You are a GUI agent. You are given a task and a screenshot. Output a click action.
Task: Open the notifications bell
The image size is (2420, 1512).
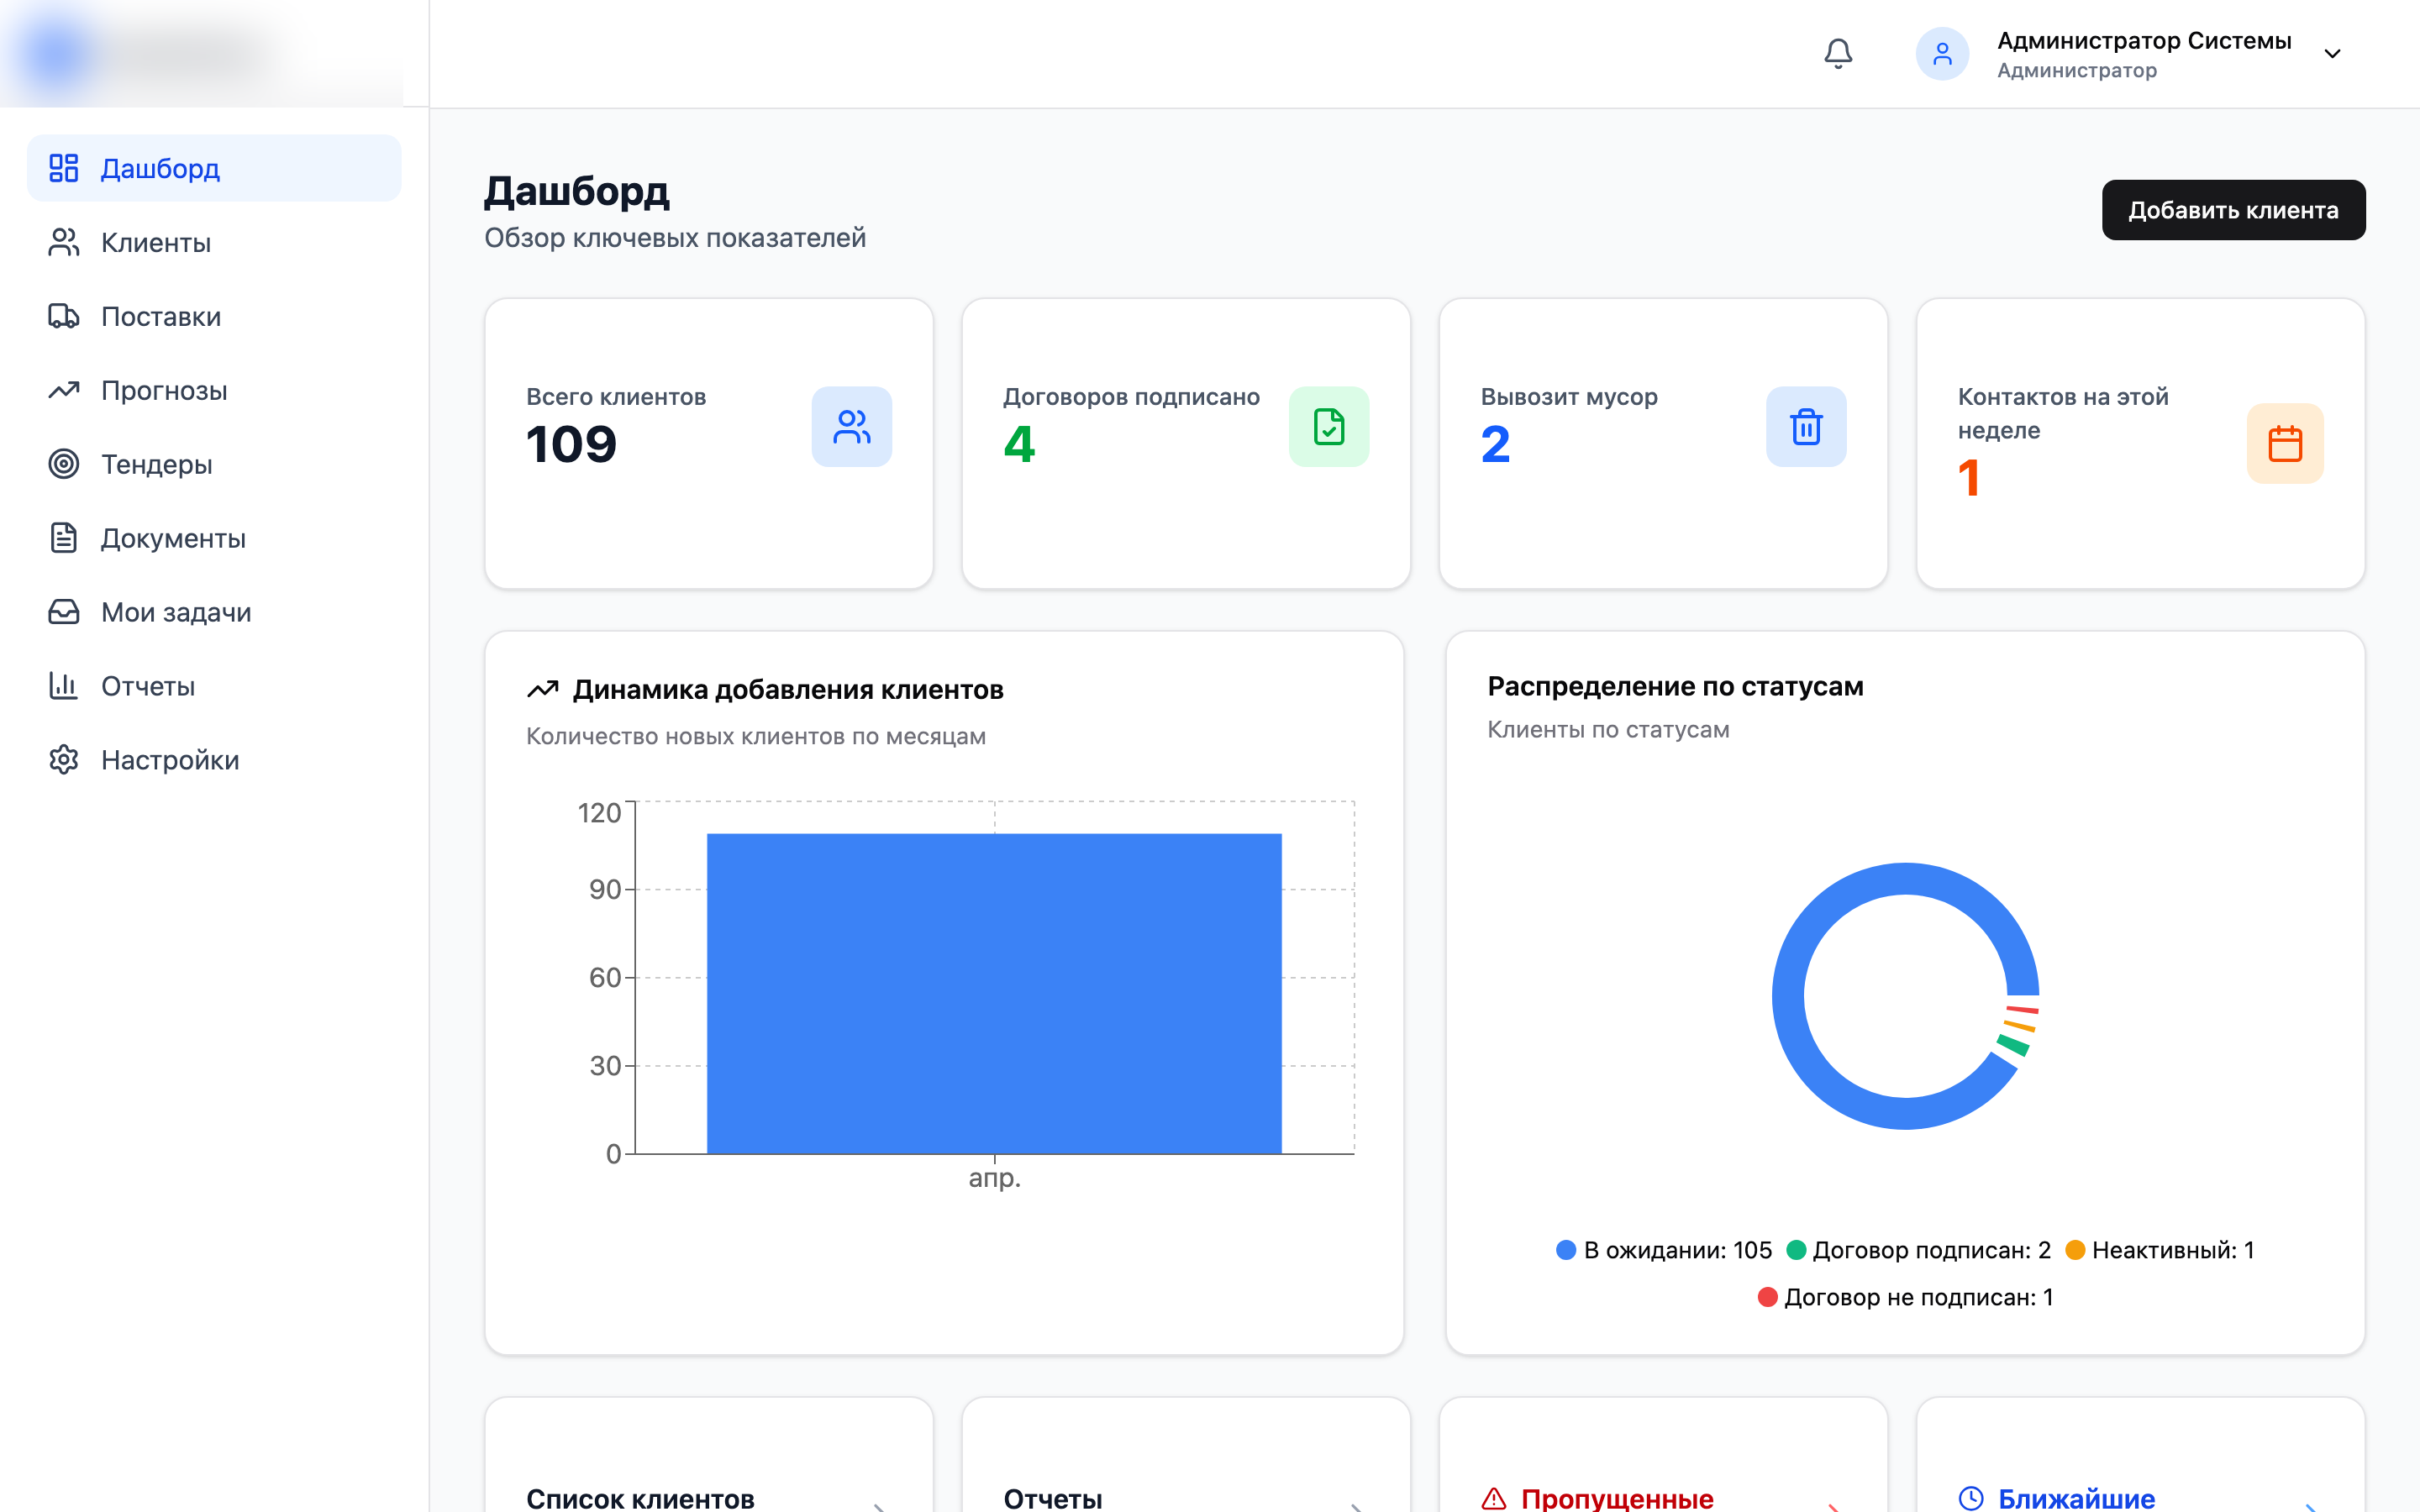(1838, 53)
